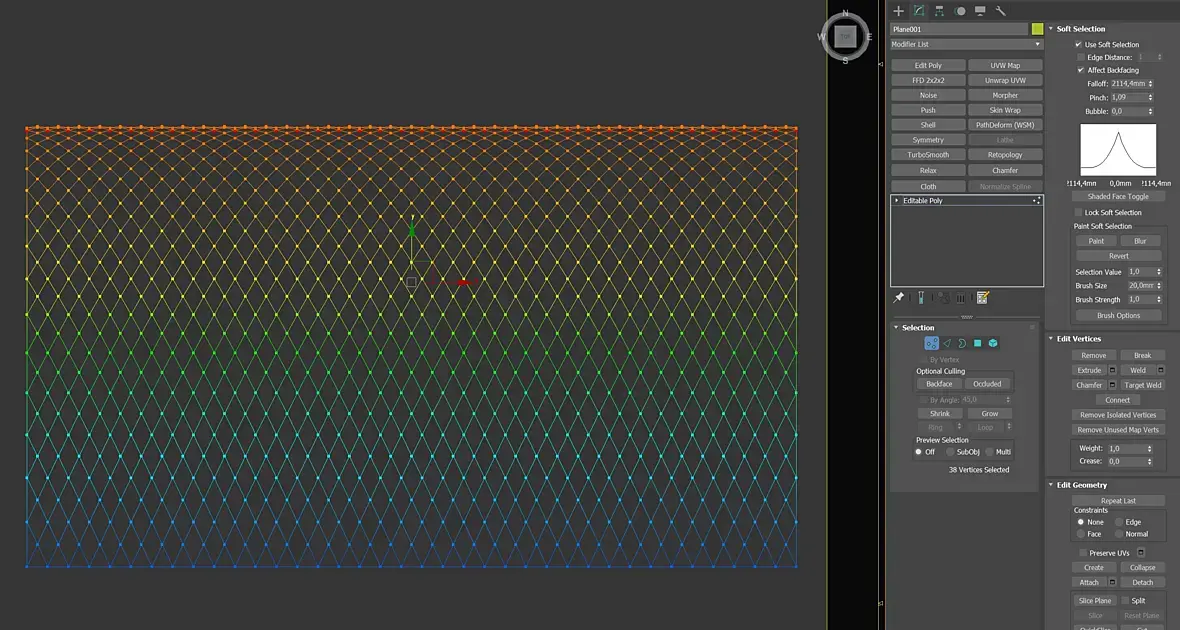Click the green Y-axis gizmo arrow
Image resolution: width=1180 pixels, height=630 pixels.
[412, 228]
